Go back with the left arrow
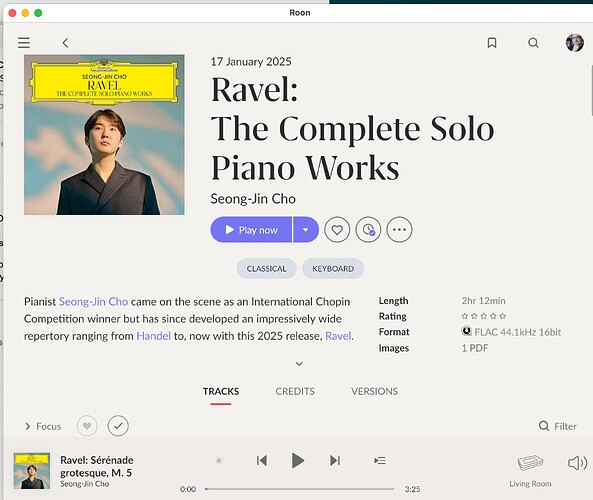The height and width of the screenshot is (500, 593). 65,43
